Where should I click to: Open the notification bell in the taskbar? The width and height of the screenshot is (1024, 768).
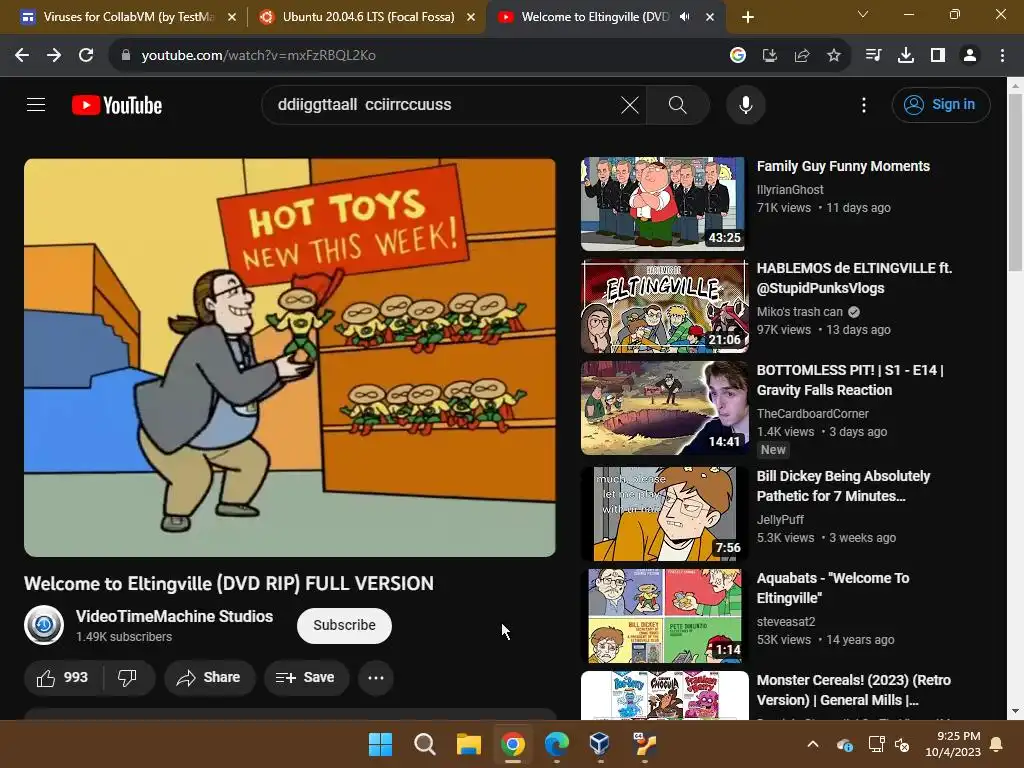click(997, 744)
